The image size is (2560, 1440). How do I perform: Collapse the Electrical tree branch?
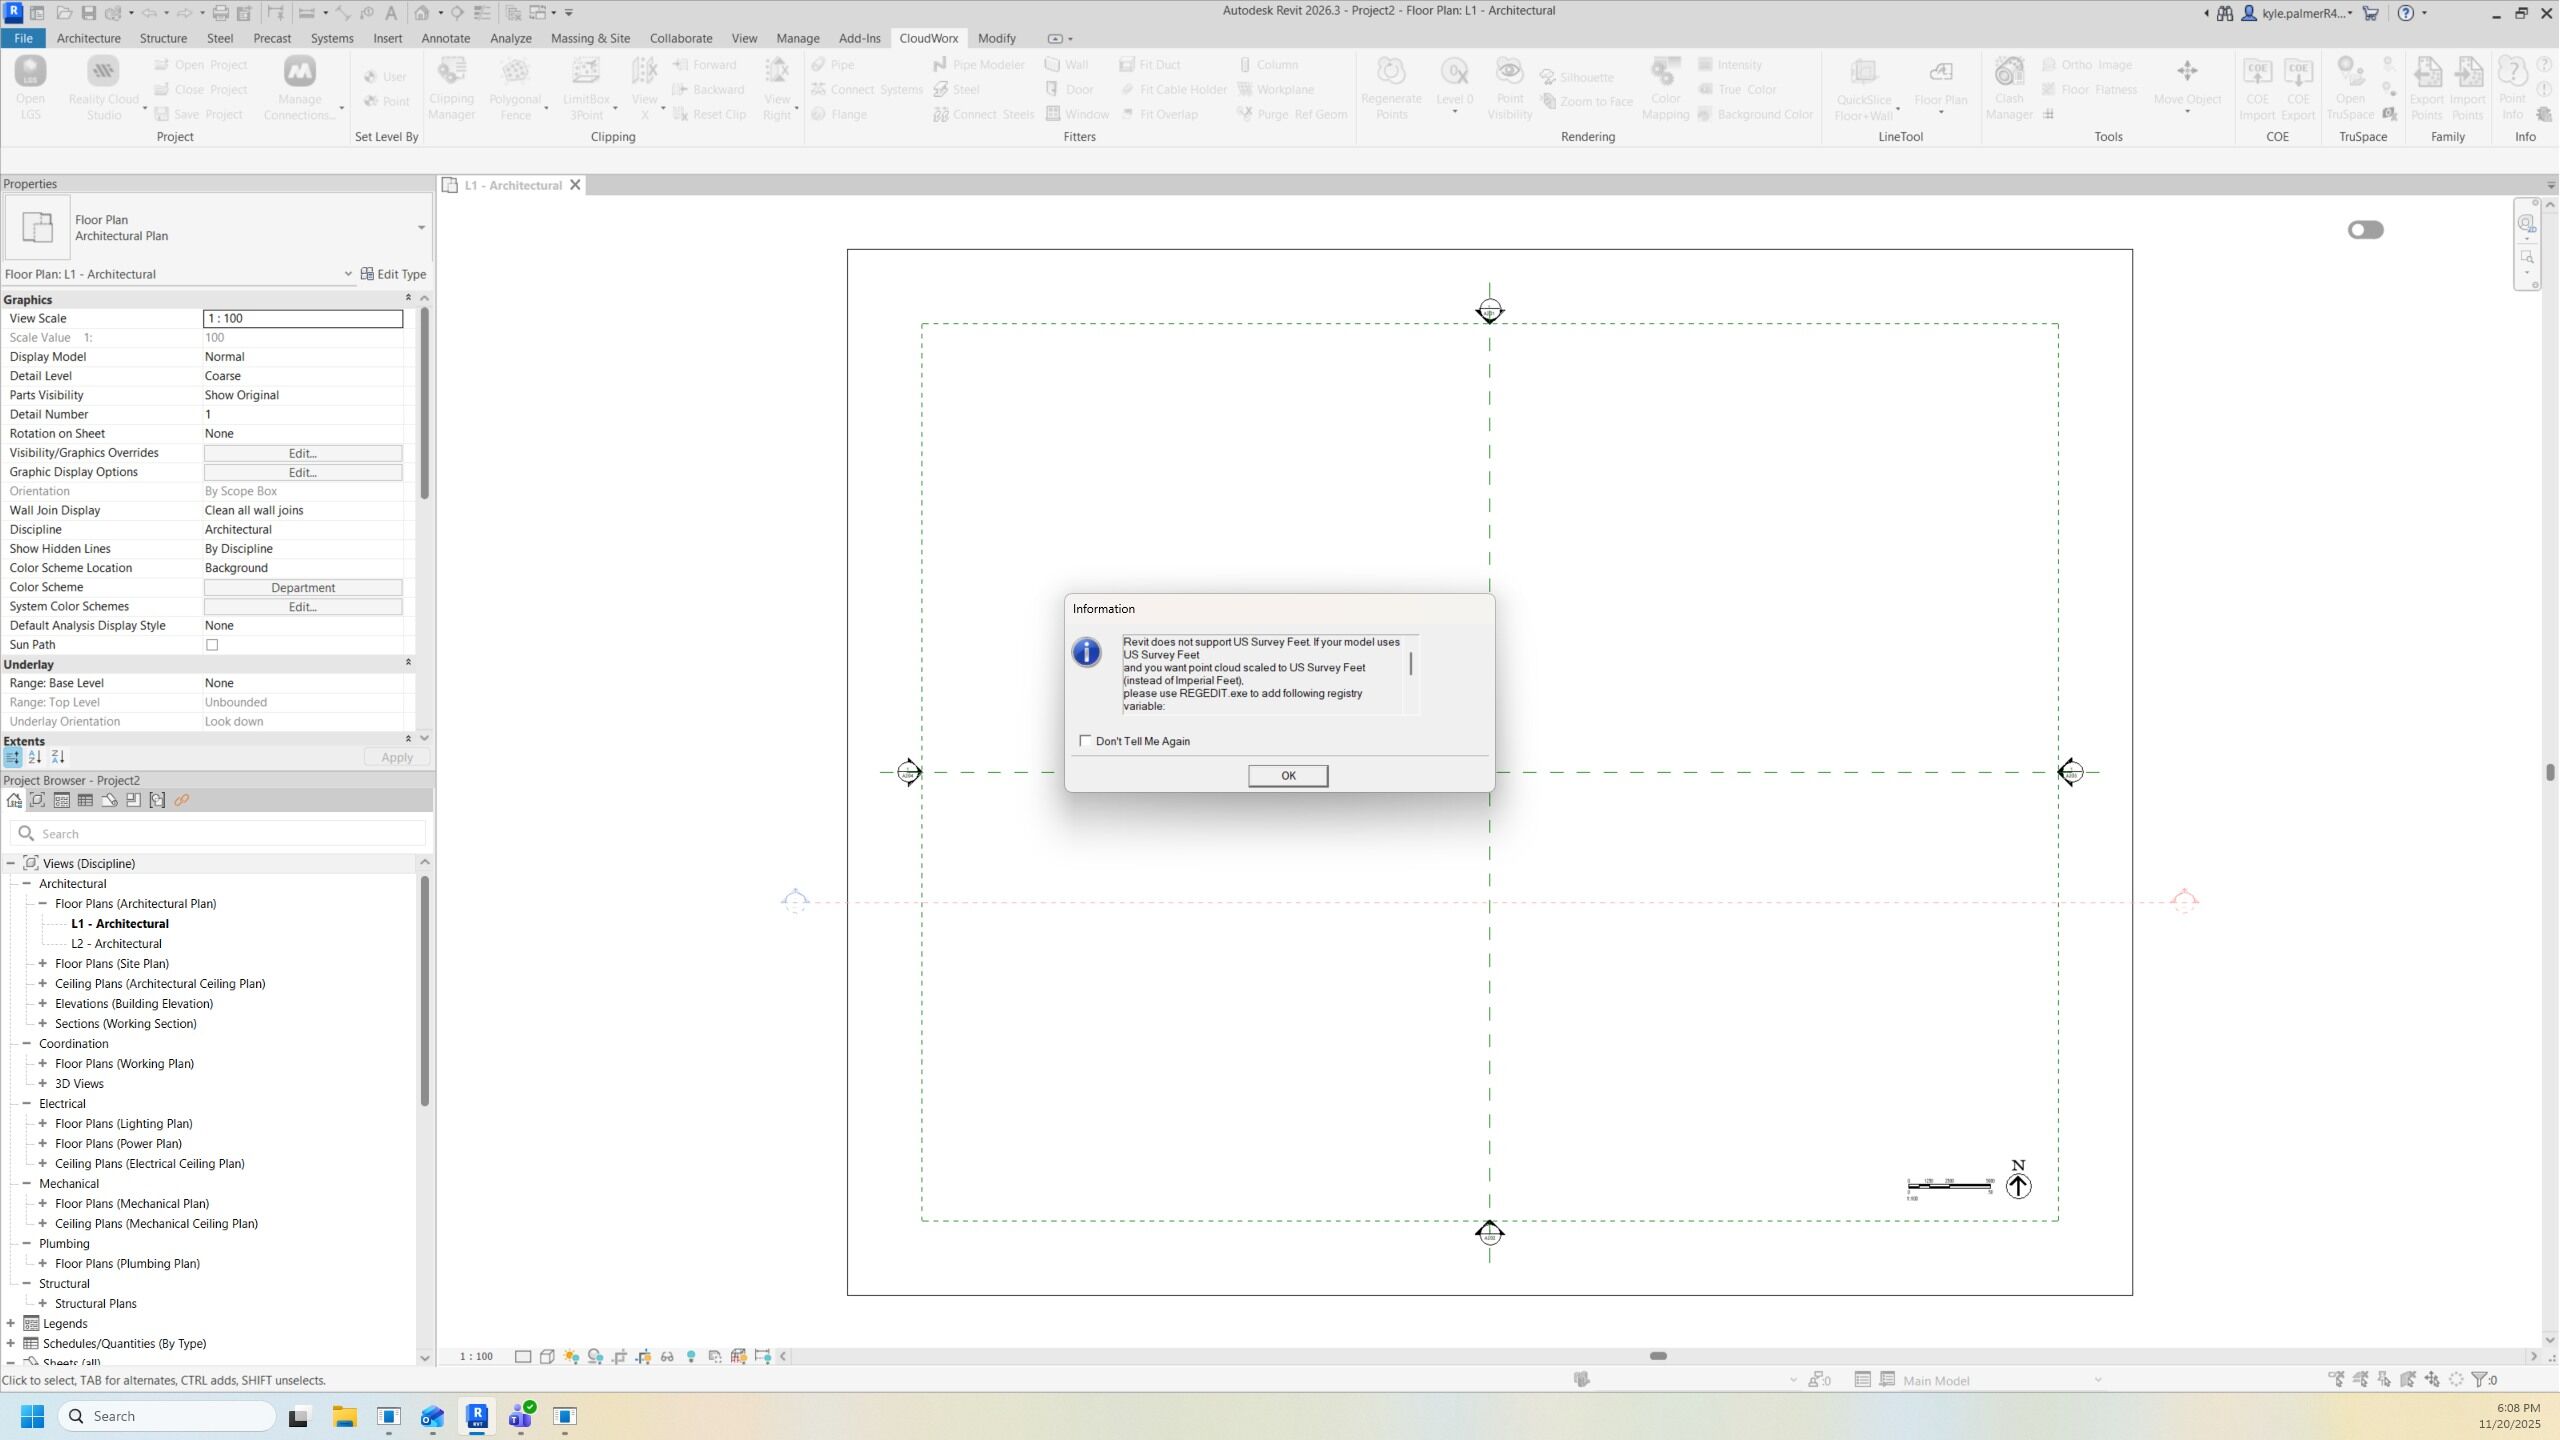(27, 1104)
